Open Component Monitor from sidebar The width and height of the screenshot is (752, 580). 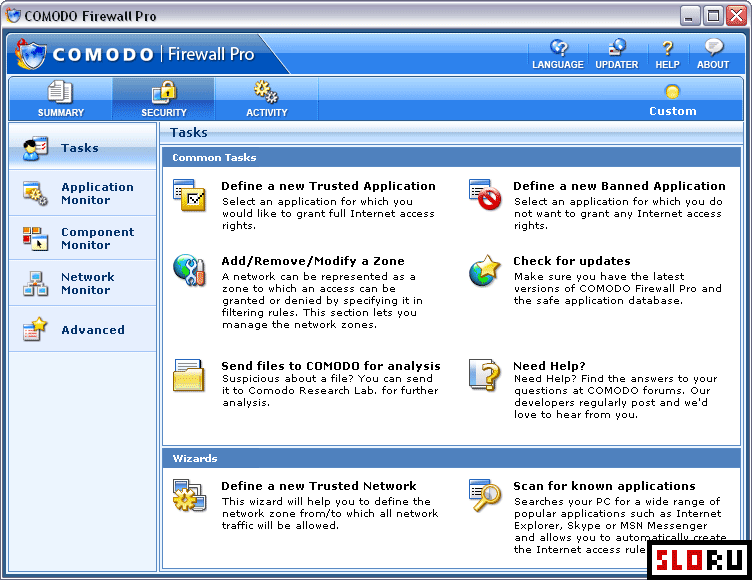82,238
